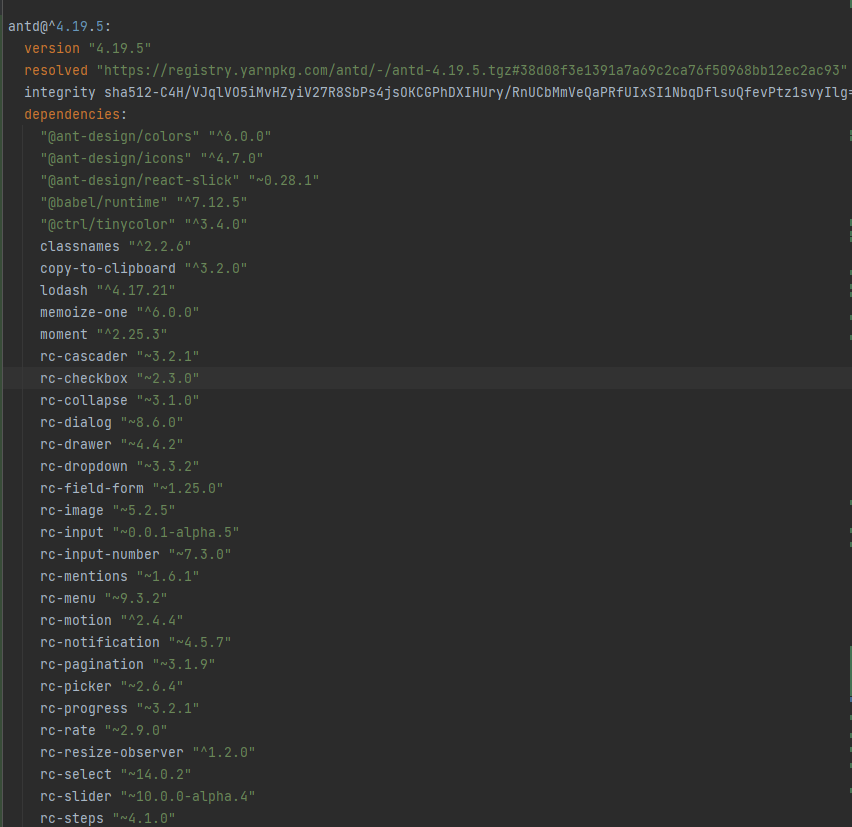Viewport: 852px width, 827px height.
Task: Select the rc-resize-observer "^1.2.0" line
Action: click(148, 753)
